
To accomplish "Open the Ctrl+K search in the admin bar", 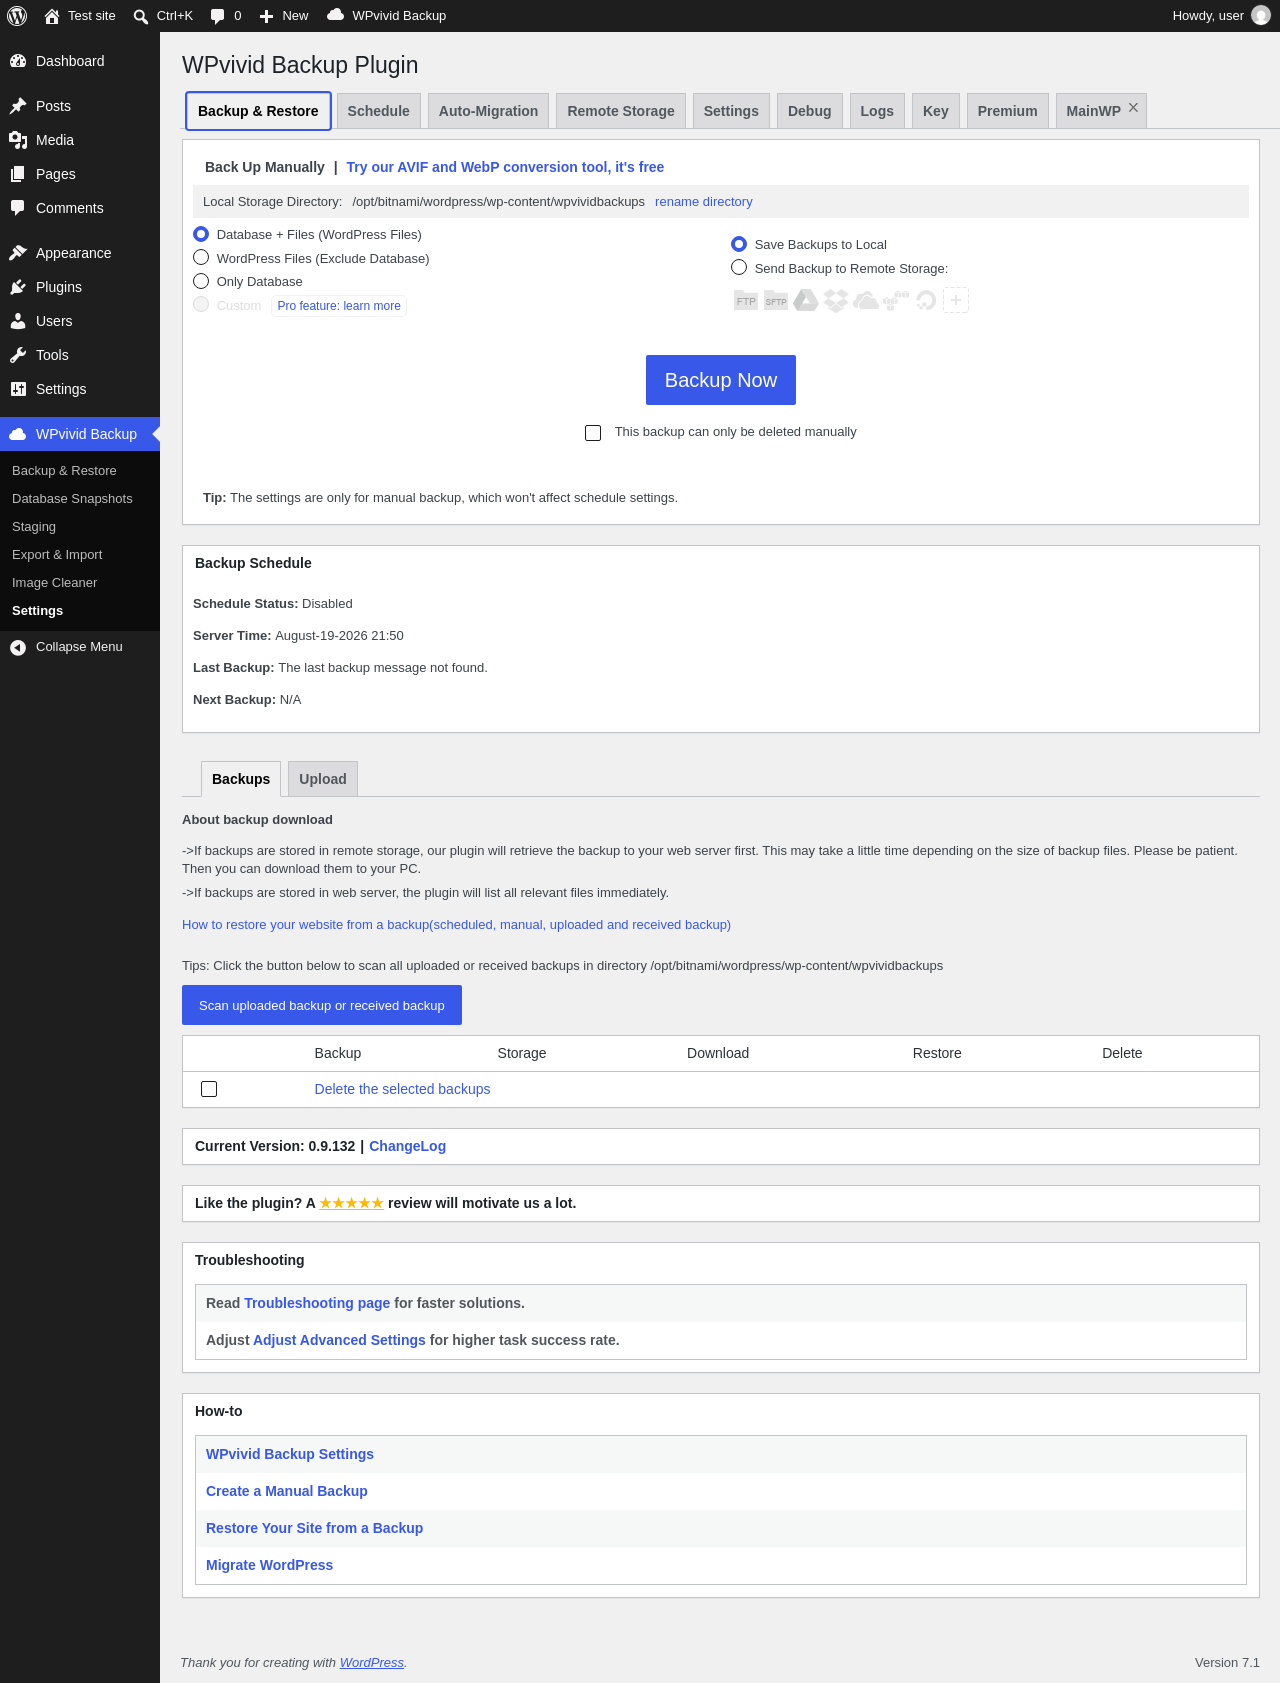I will pyautogui.click(x=163, y=16).
